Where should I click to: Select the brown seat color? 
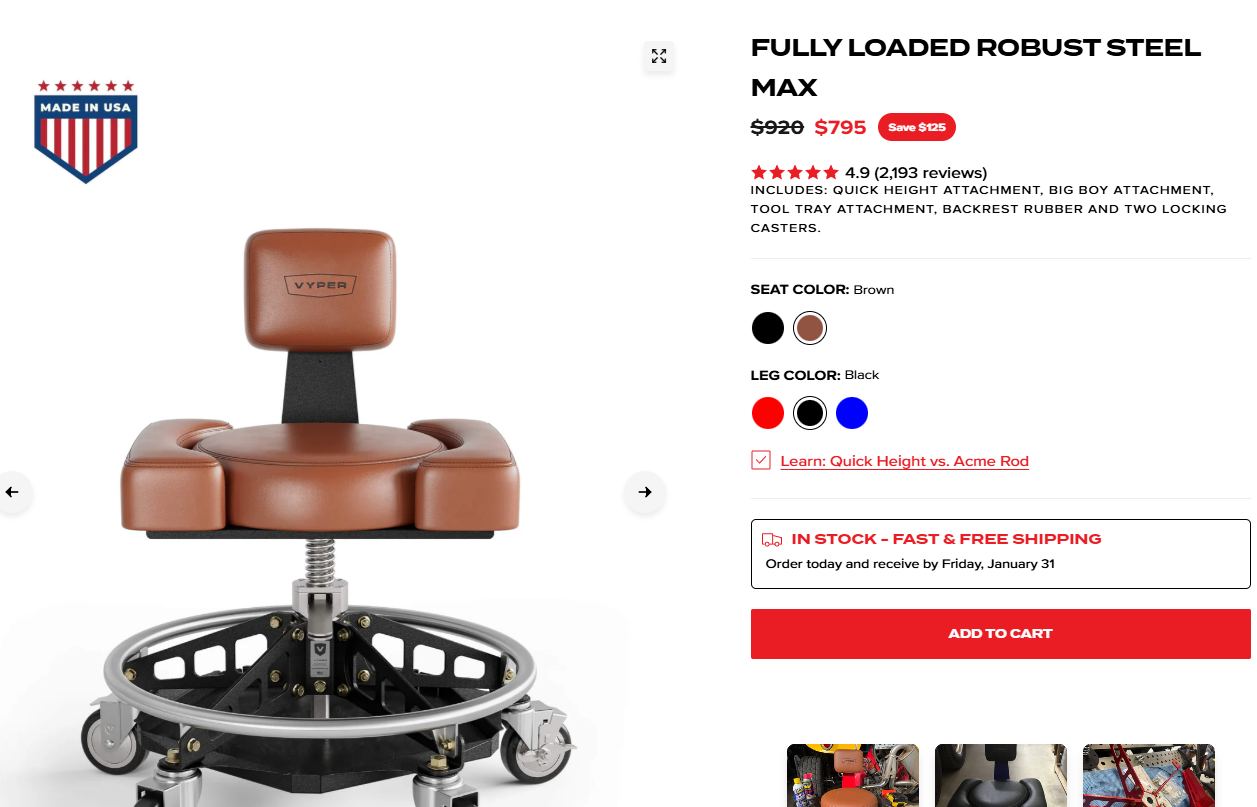(x=810, y=328)
